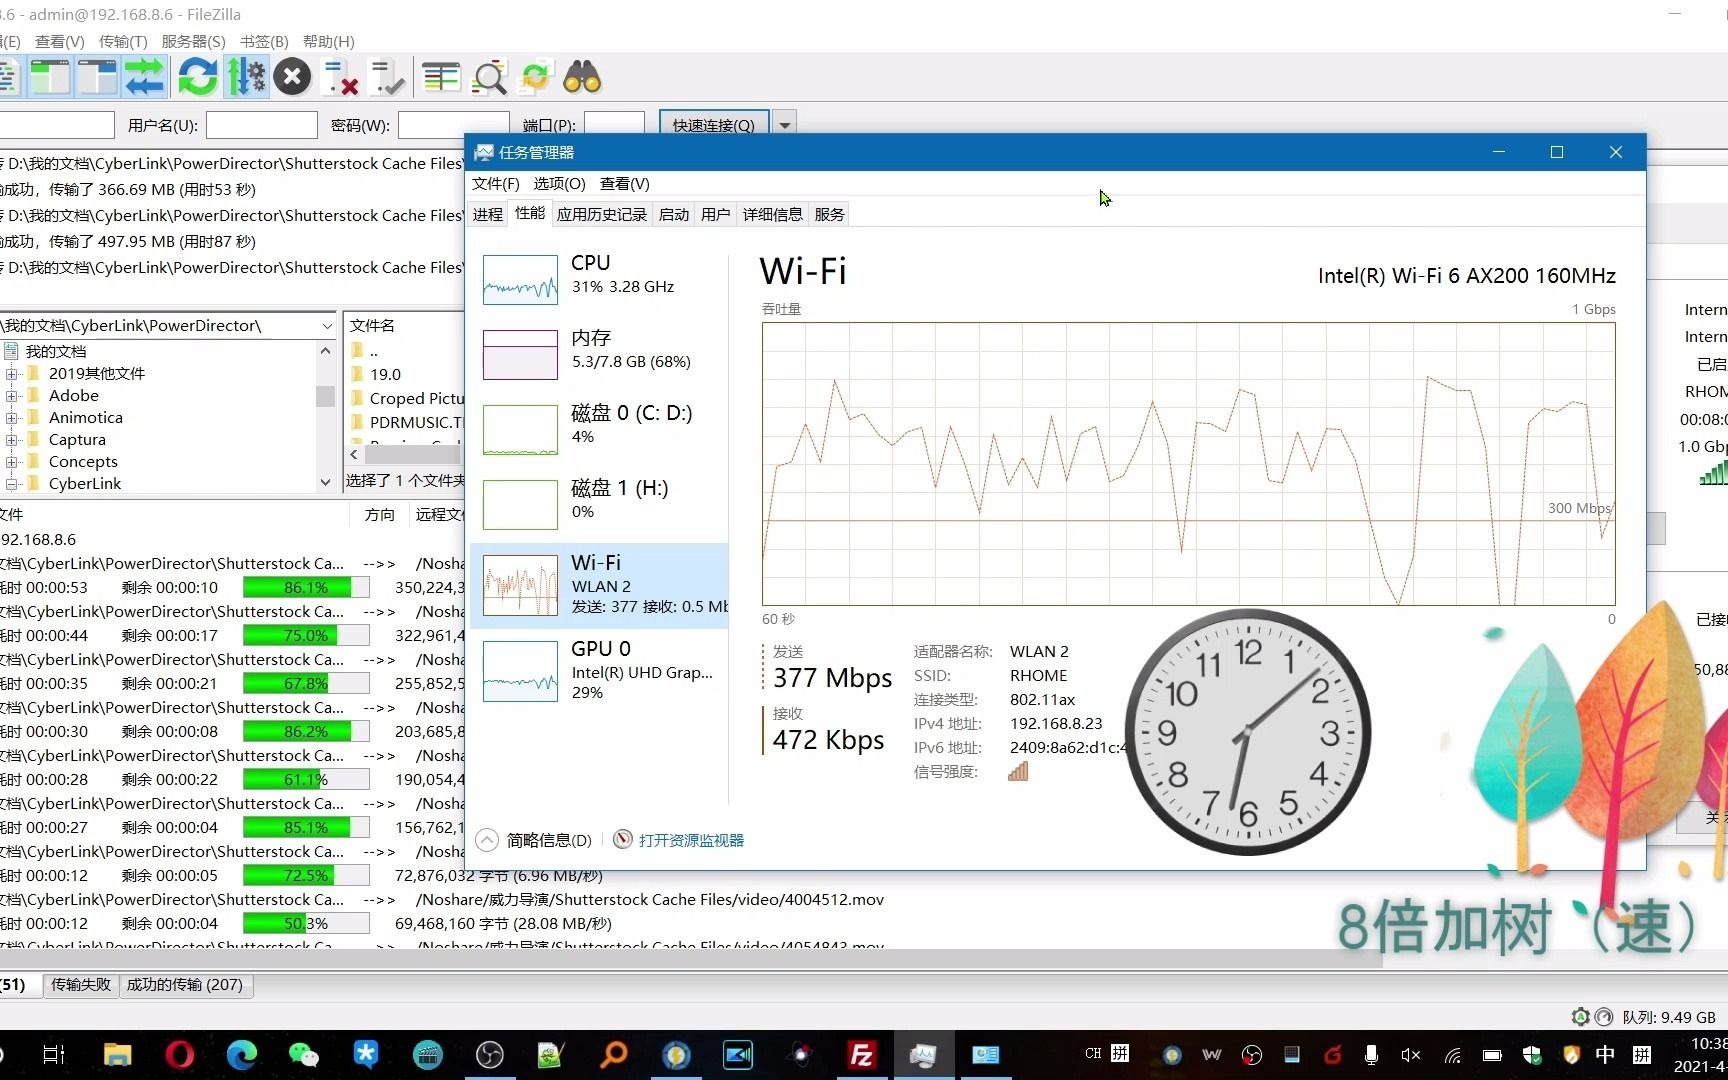Refresh the file and folder lists

pyautogui.click(x=197, y=77)
